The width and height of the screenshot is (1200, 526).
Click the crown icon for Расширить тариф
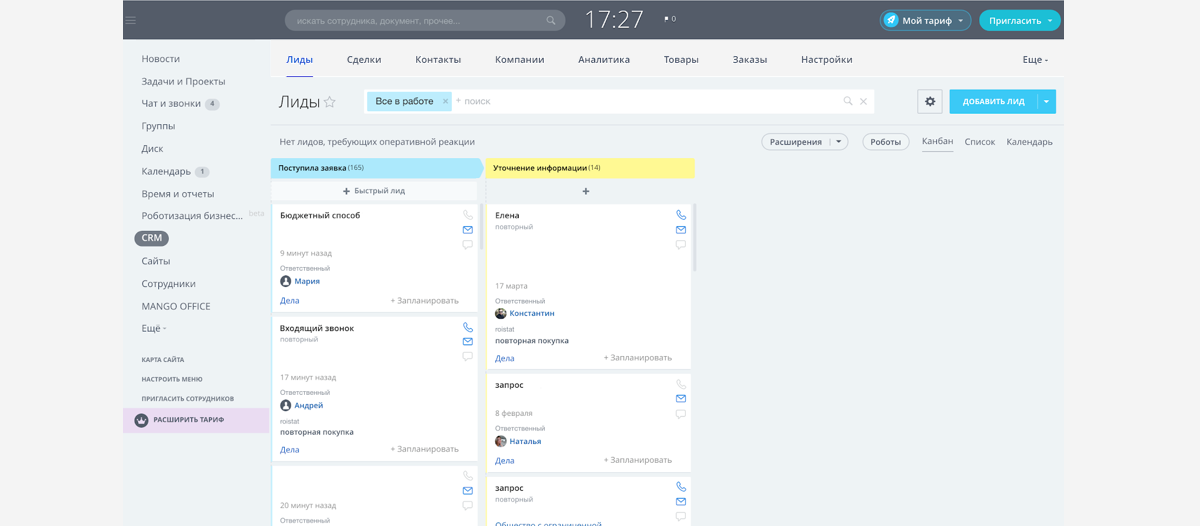(141, 420)
